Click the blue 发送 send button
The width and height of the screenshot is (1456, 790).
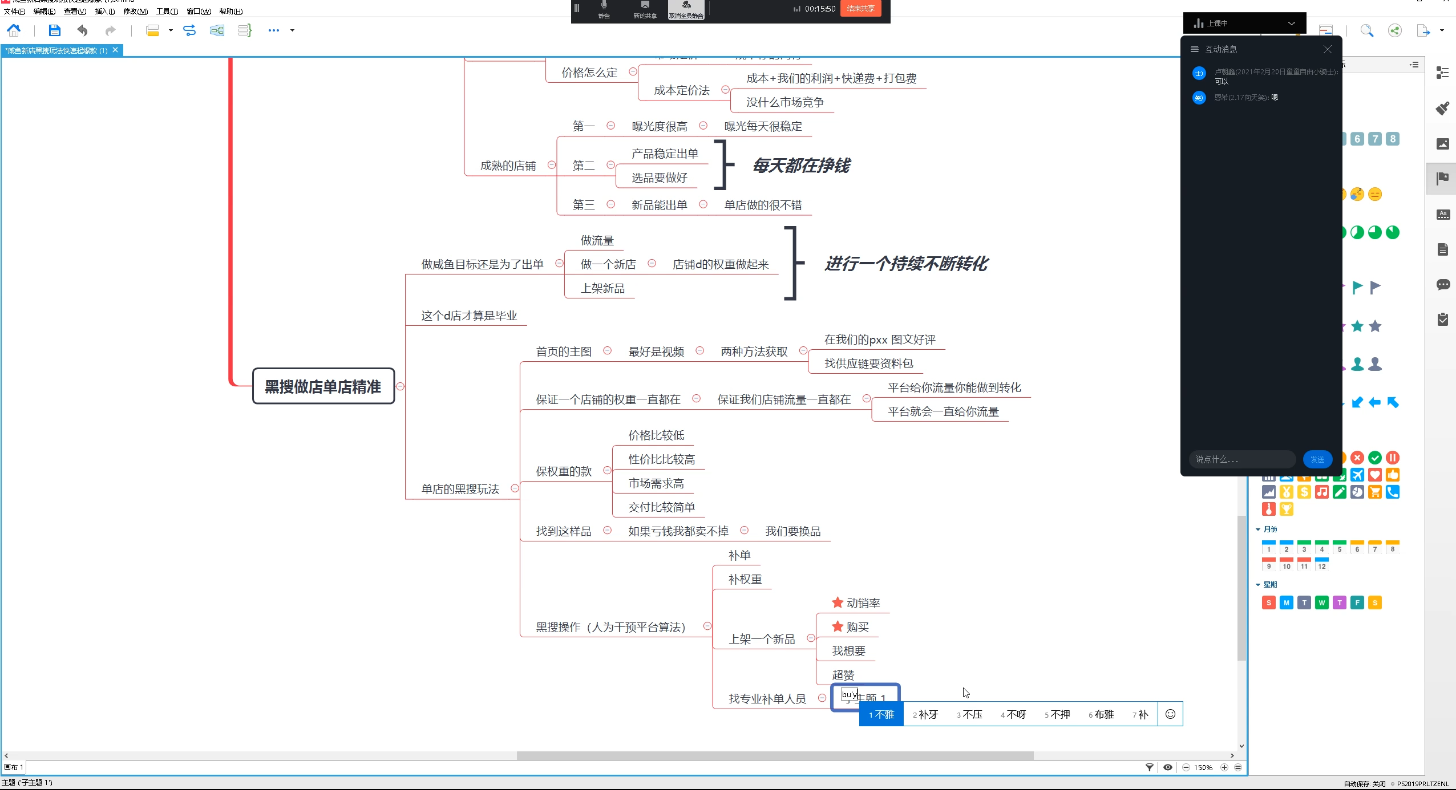[1316, 459]
